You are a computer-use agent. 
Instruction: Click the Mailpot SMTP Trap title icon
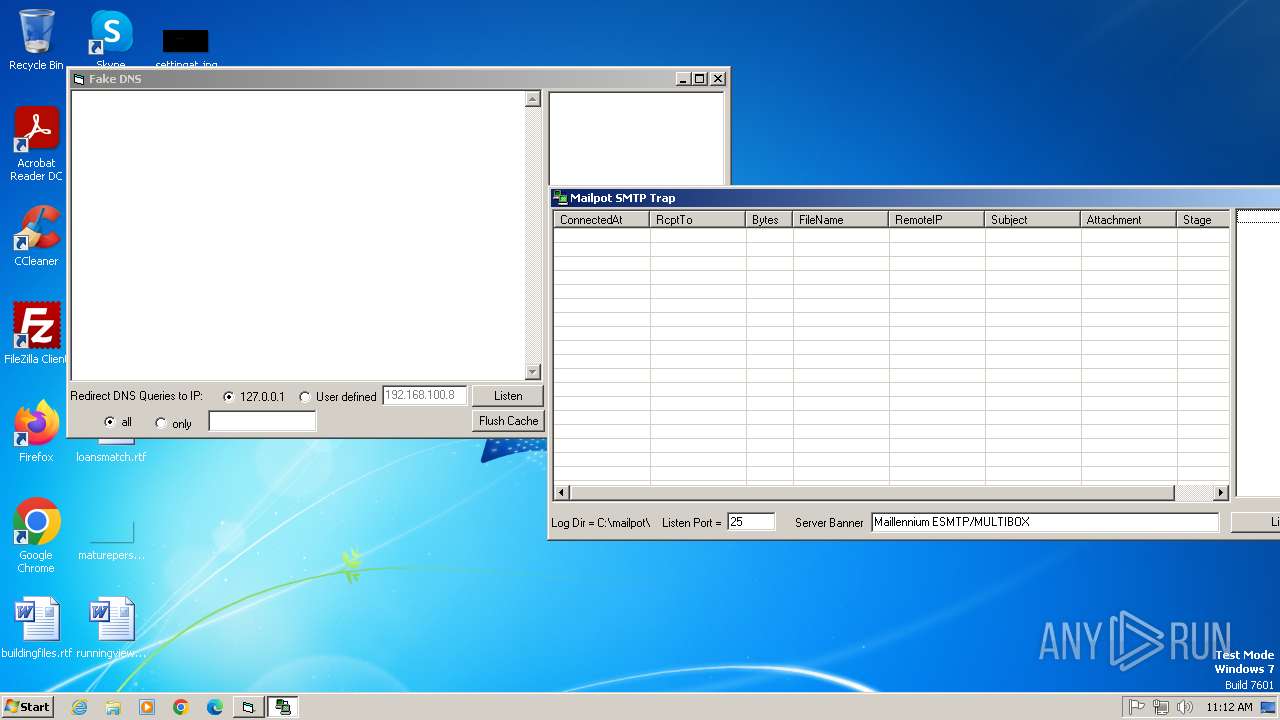click(560, 198)
